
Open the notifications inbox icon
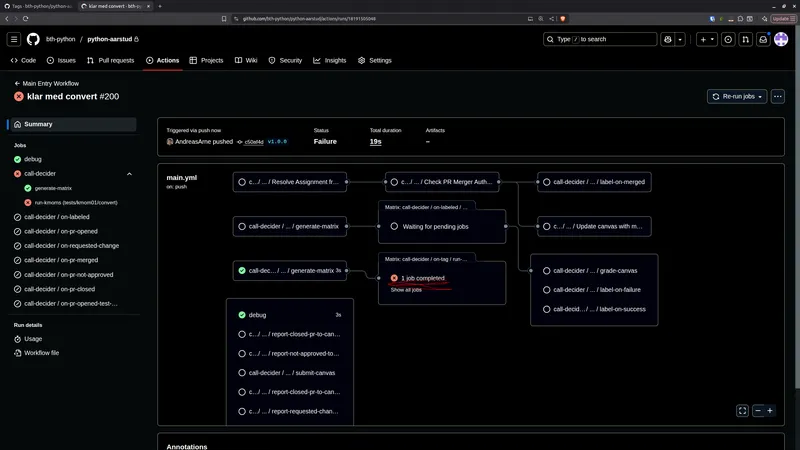point(763,39)
